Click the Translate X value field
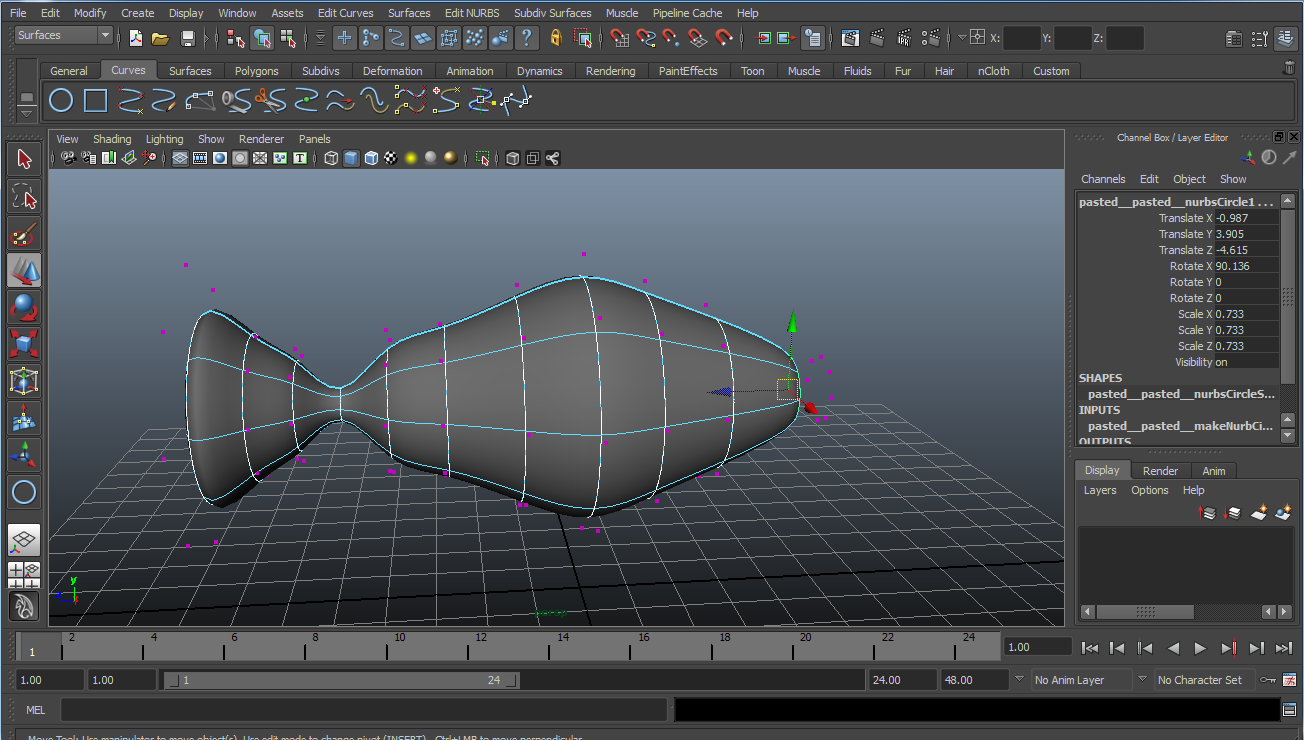 (x=1246, y=218)
